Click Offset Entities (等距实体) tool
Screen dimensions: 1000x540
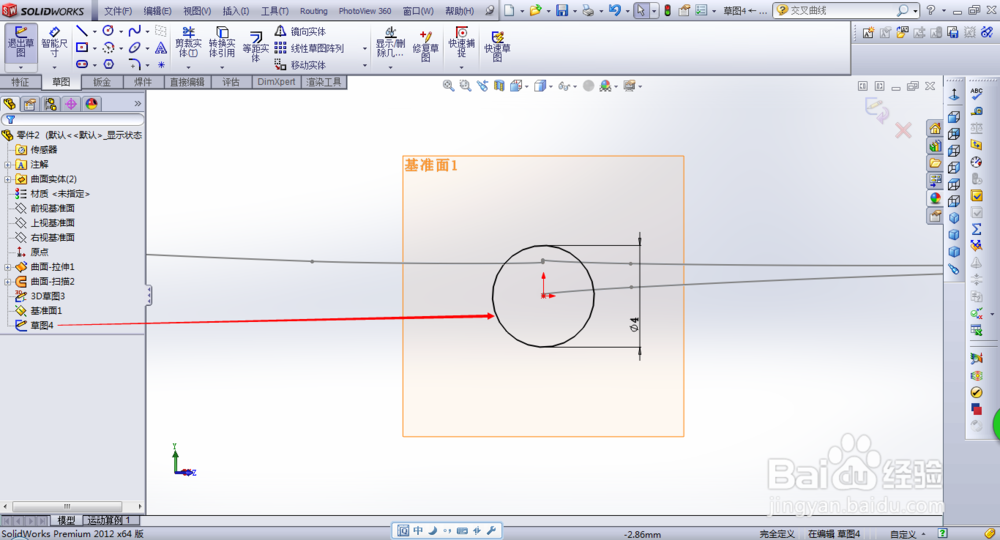[x=255, y=46]
